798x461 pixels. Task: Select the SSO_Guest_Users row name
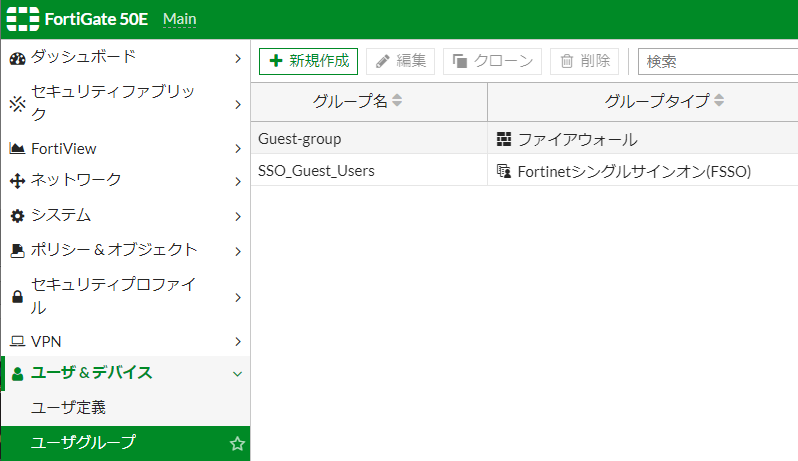pos(316,171)
